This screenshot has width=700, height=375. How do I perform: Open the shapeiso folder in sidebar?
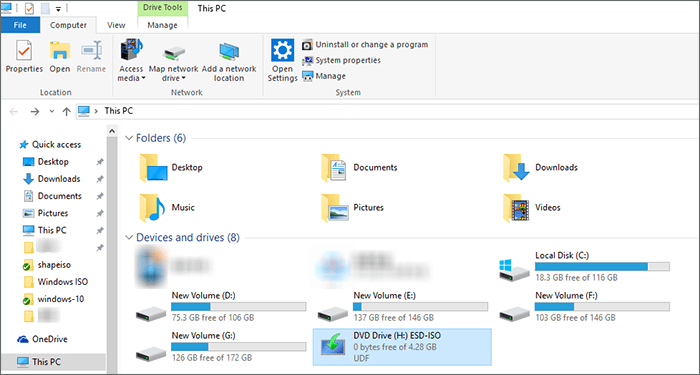[47, 265]
